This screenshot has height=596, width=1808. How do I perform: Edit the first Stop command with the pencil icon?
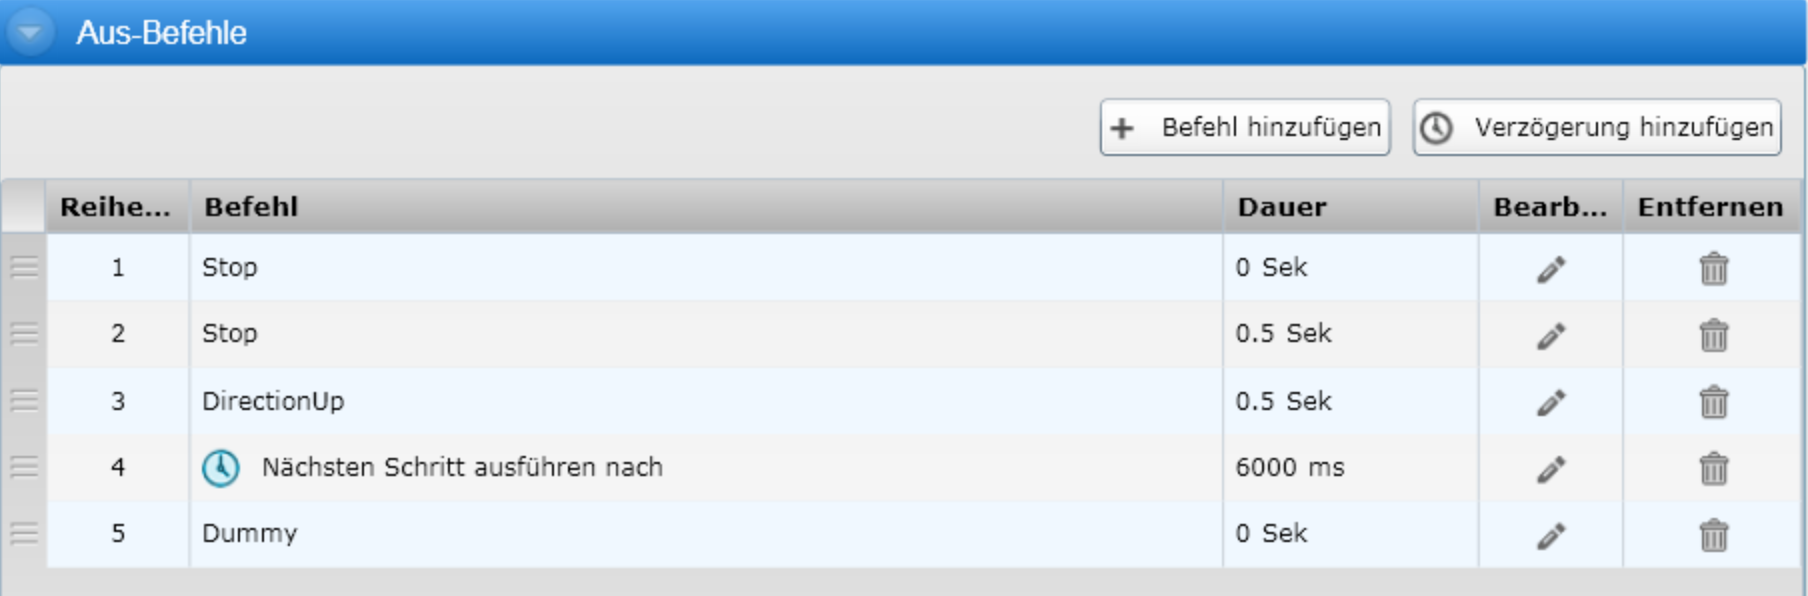click(x=1550, y=269)
